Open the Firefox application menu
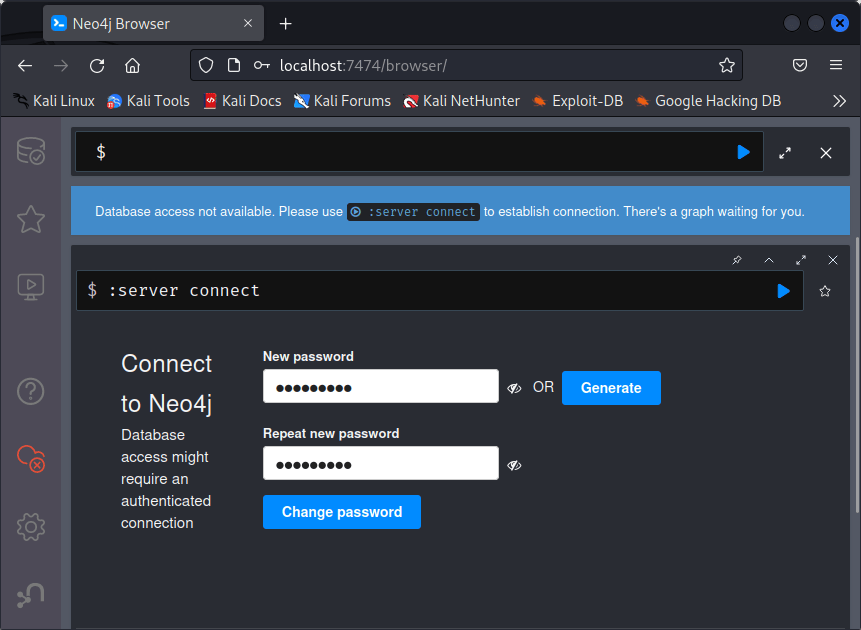 pos(835,64)
